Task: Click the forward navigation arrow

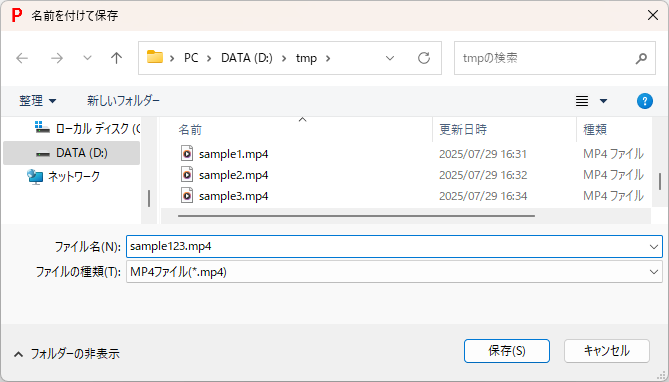Action: (57, 58)
